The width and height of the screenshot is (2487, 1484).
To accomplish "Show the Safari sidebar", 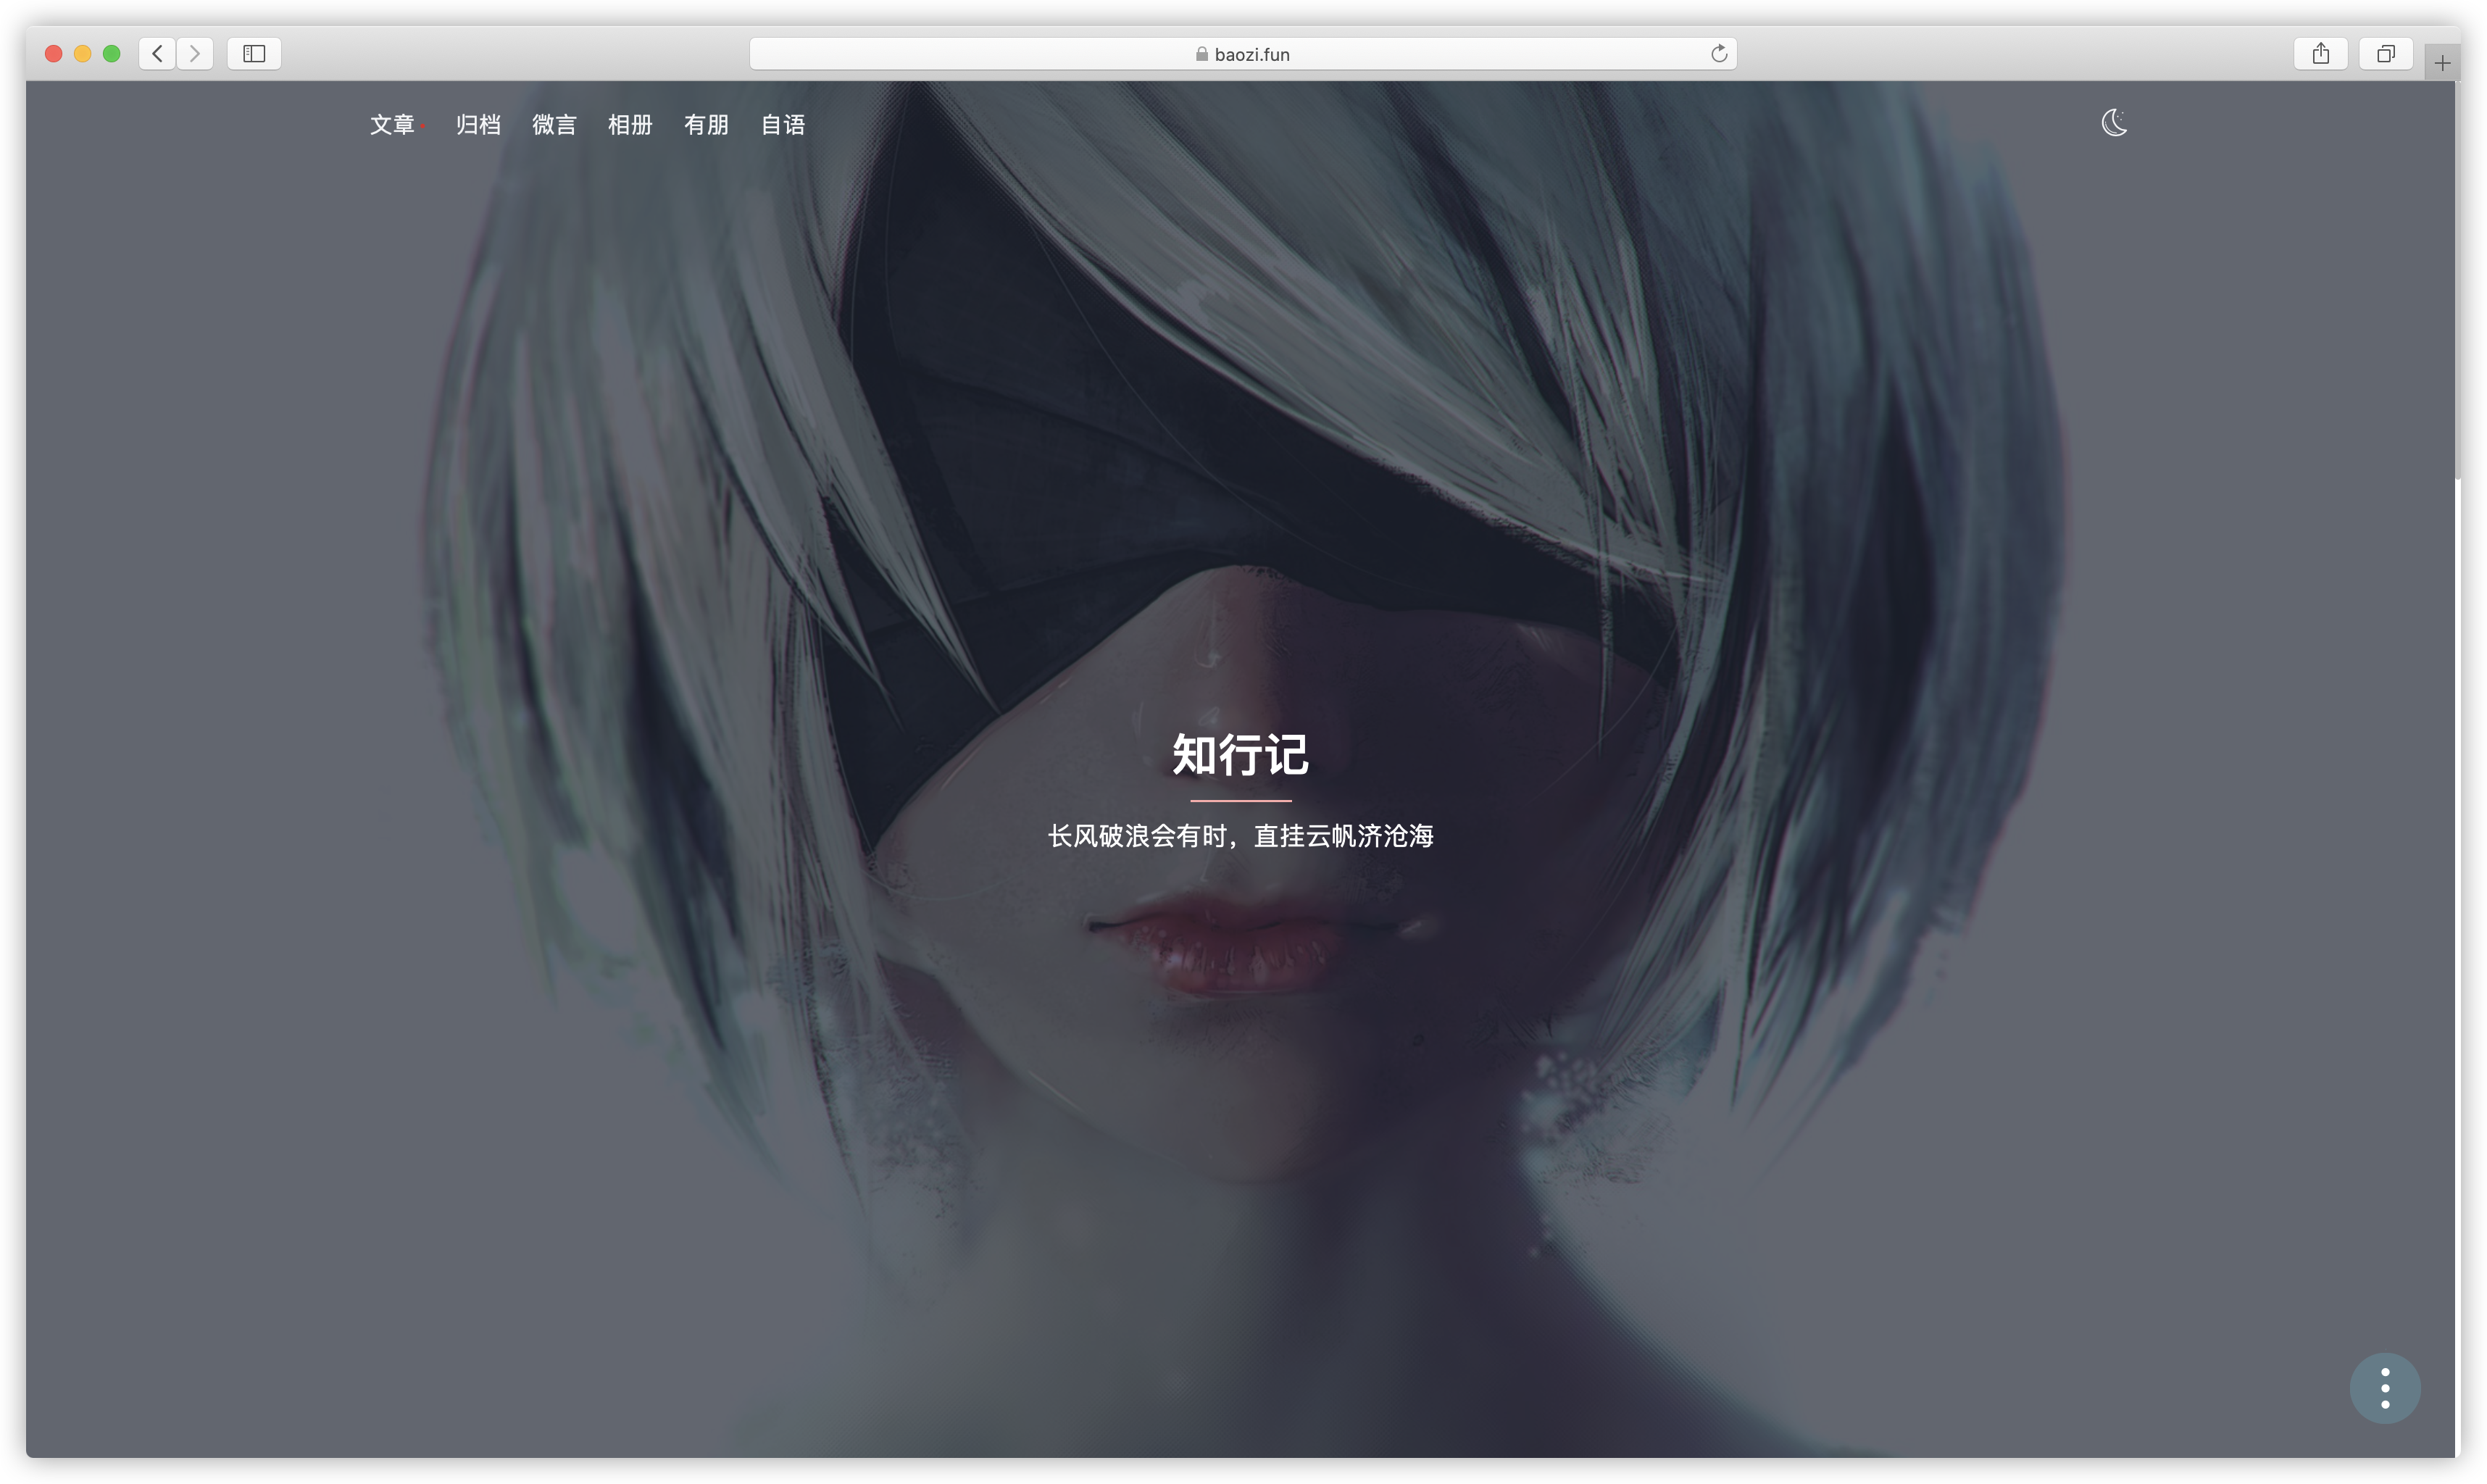I will [x=254, y=54].
